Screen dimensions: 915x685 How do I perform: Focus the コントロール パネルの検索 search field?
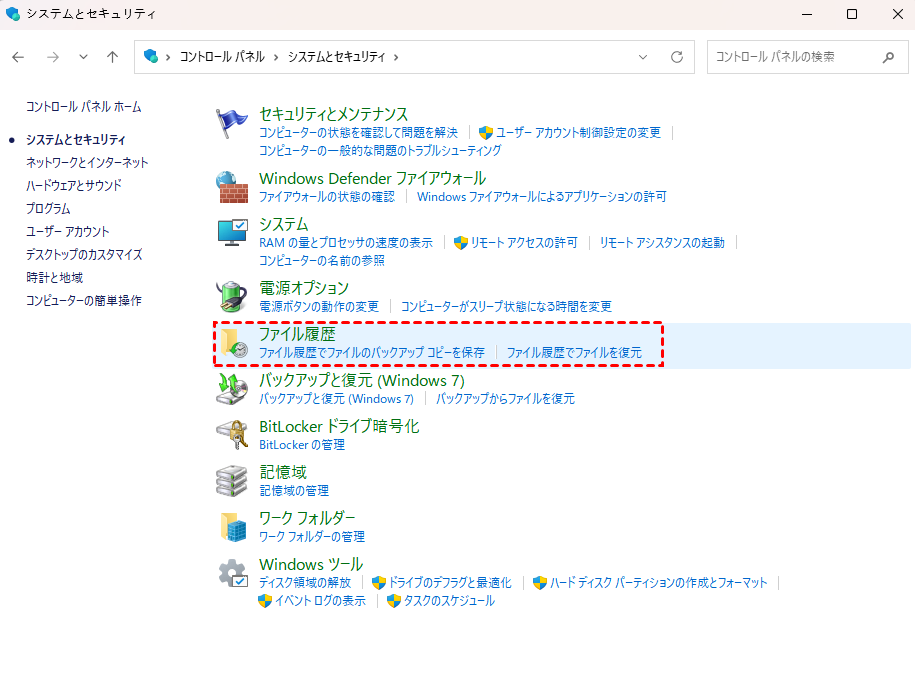click(x=808, y=57)
